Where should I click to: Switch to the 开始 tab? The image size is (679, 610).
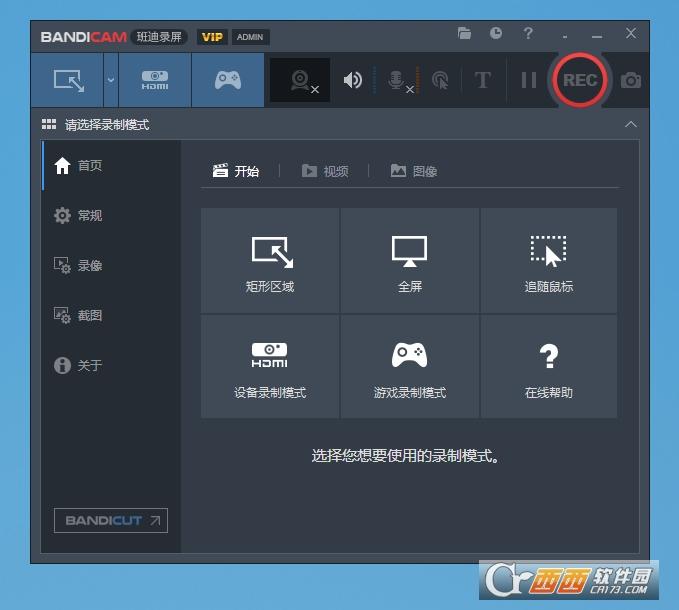(x=236, y=171)
